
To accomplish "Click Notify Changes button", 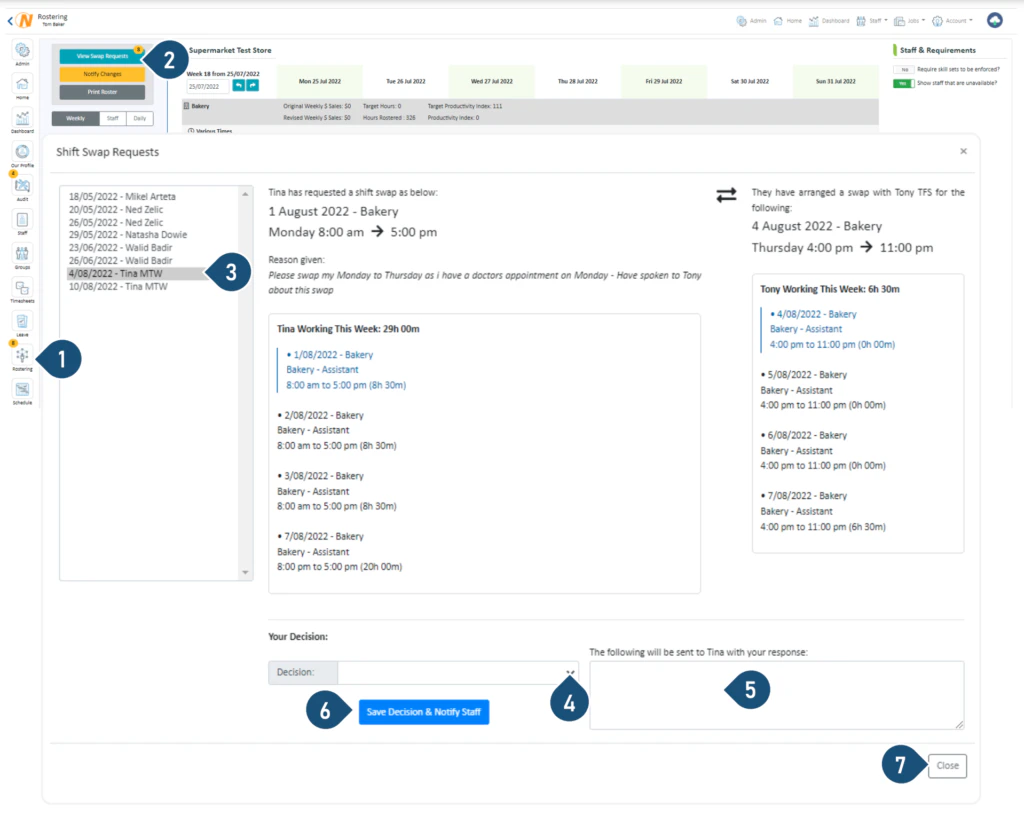I will tap(102, 74).
